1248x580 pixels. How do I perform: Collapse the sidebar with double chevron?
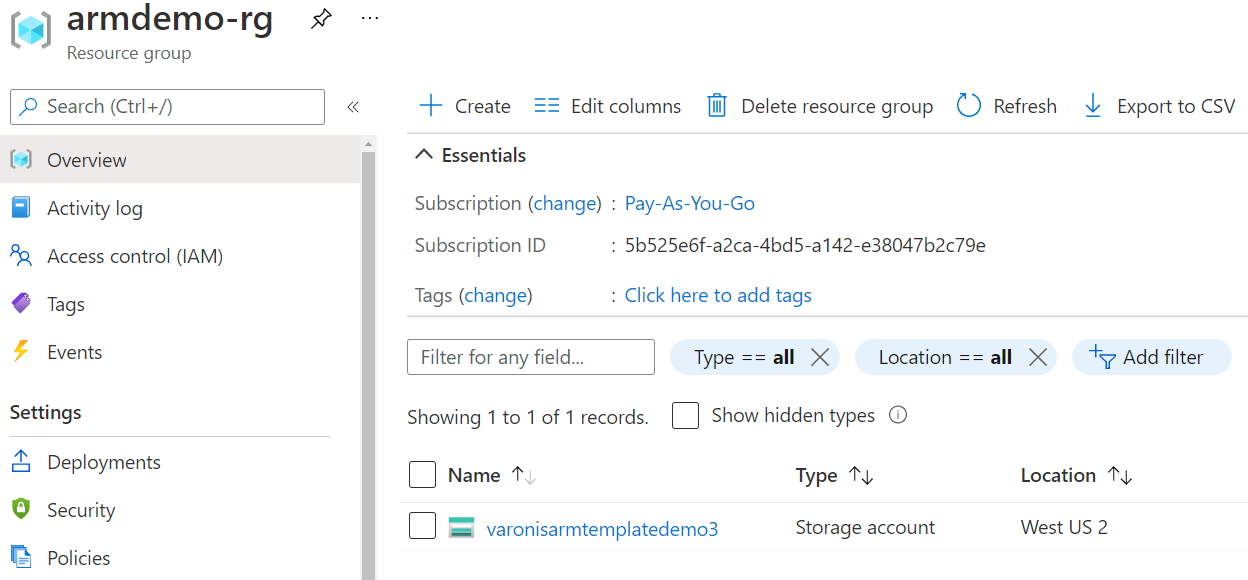(352, 107)
